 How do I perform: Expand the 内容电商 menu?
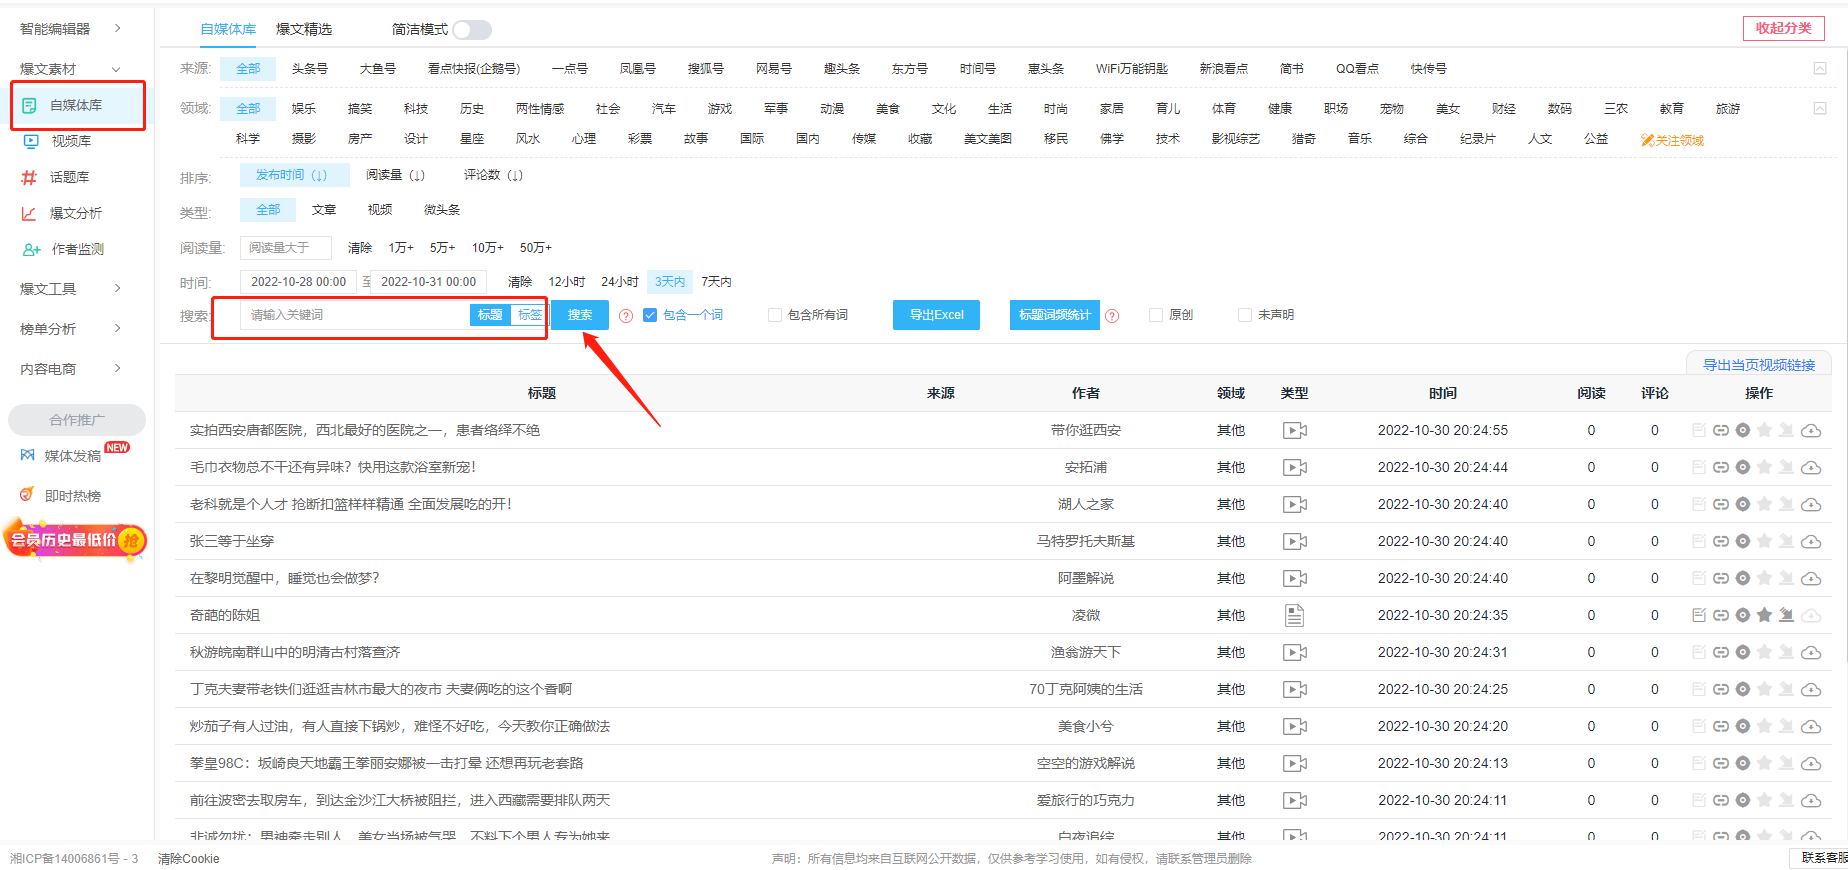[x=71, y=369]
